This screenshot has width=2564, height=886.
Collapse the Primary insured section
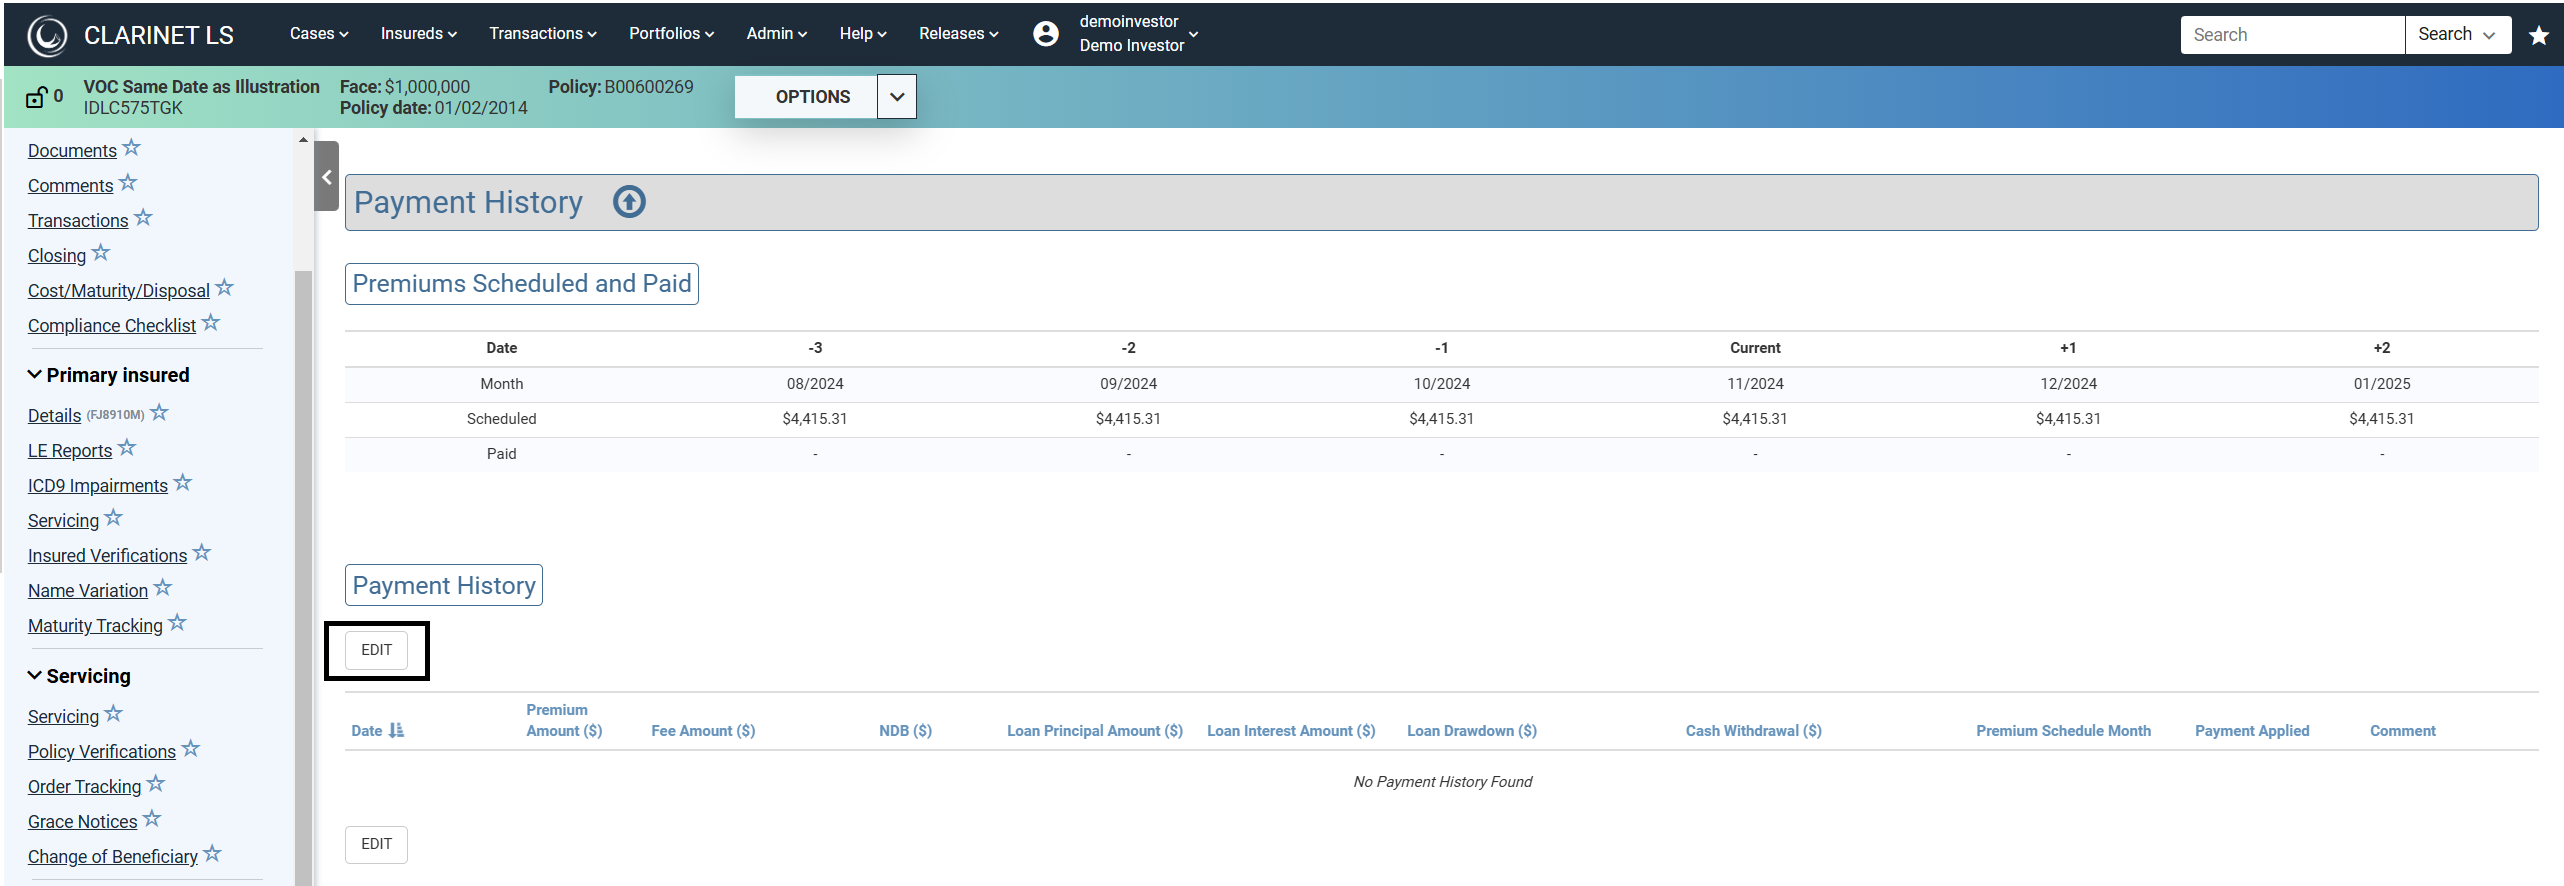click(x=108, y=375)
